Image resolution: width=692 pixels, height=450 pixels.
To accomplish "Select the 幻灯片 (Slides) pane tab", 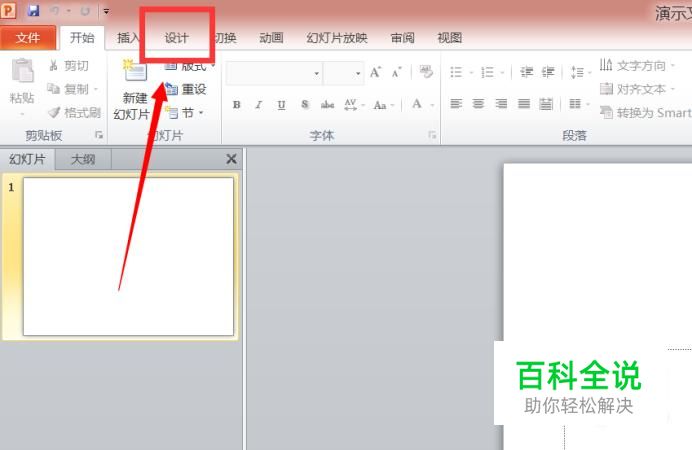I will 27,159.
